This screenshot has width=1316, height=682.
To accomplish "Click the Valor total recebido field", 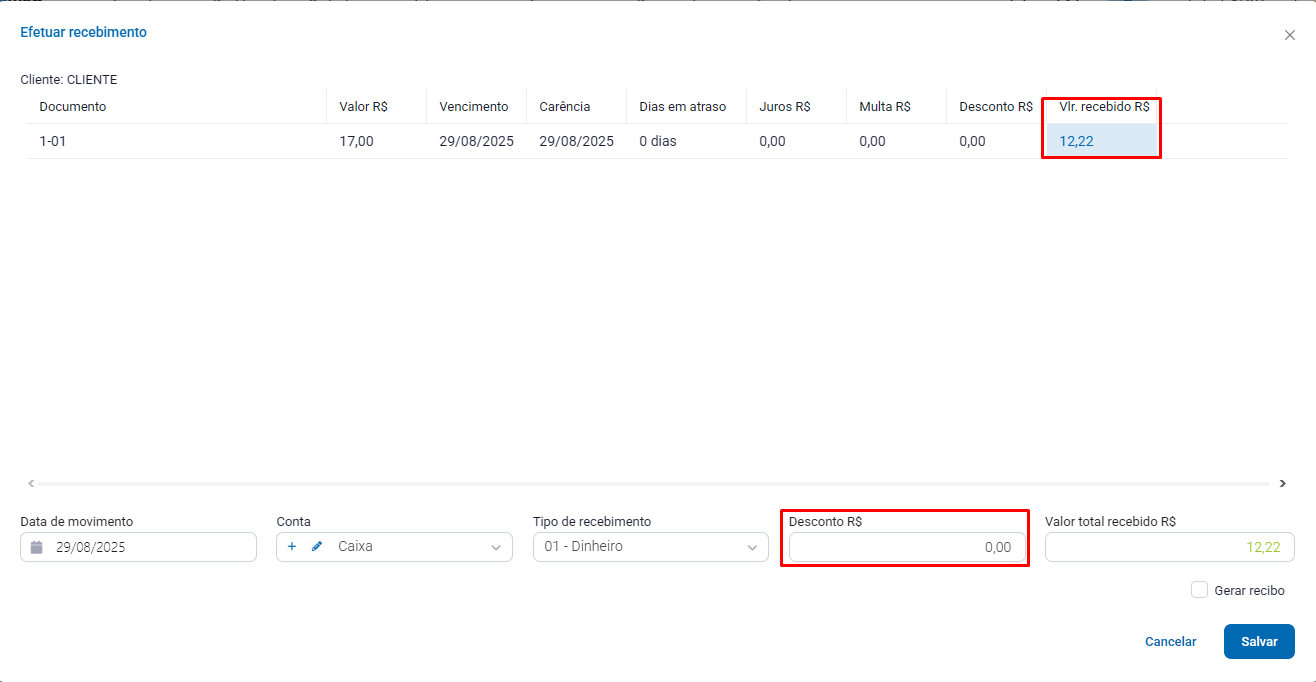I will 1168,547.
